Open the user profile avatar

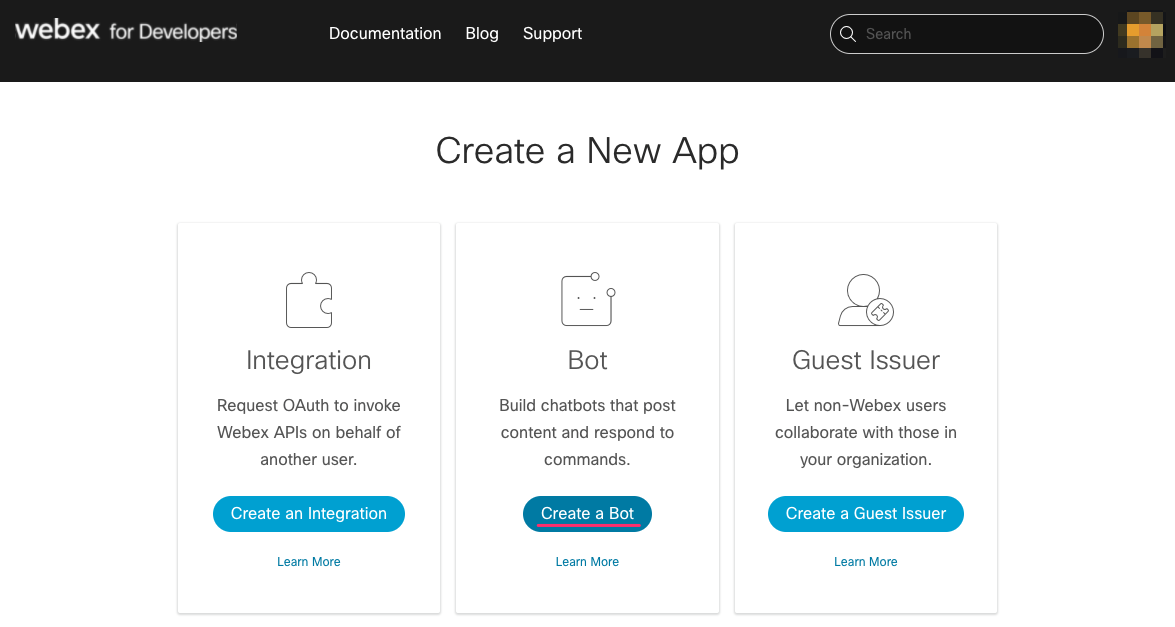tap(1140, 34)
